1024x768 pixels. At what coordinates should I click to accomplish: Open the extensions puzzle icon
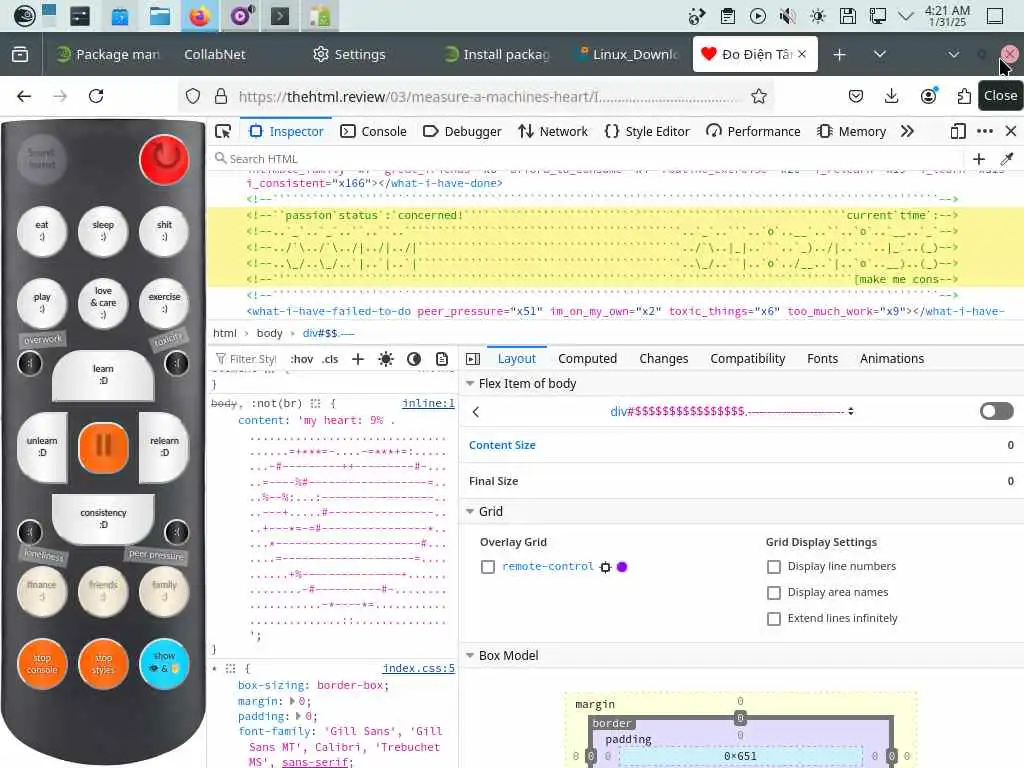(964, 97)
